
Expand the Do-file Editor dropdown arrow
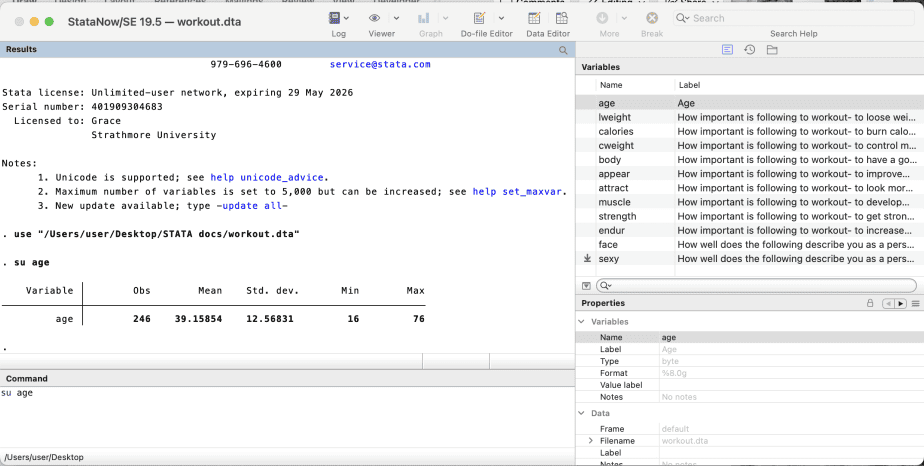click(x=501, y=18)
